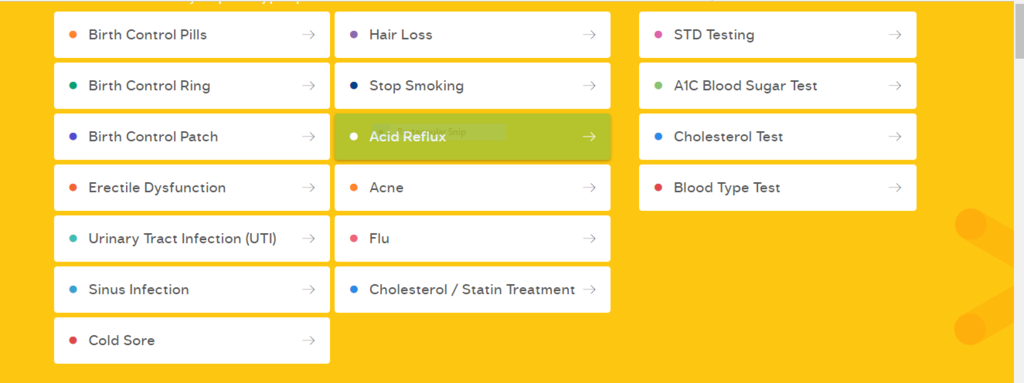Select Stop Smoking treatment
Viewport: 1024px width, 383px height.
point(472,86)
